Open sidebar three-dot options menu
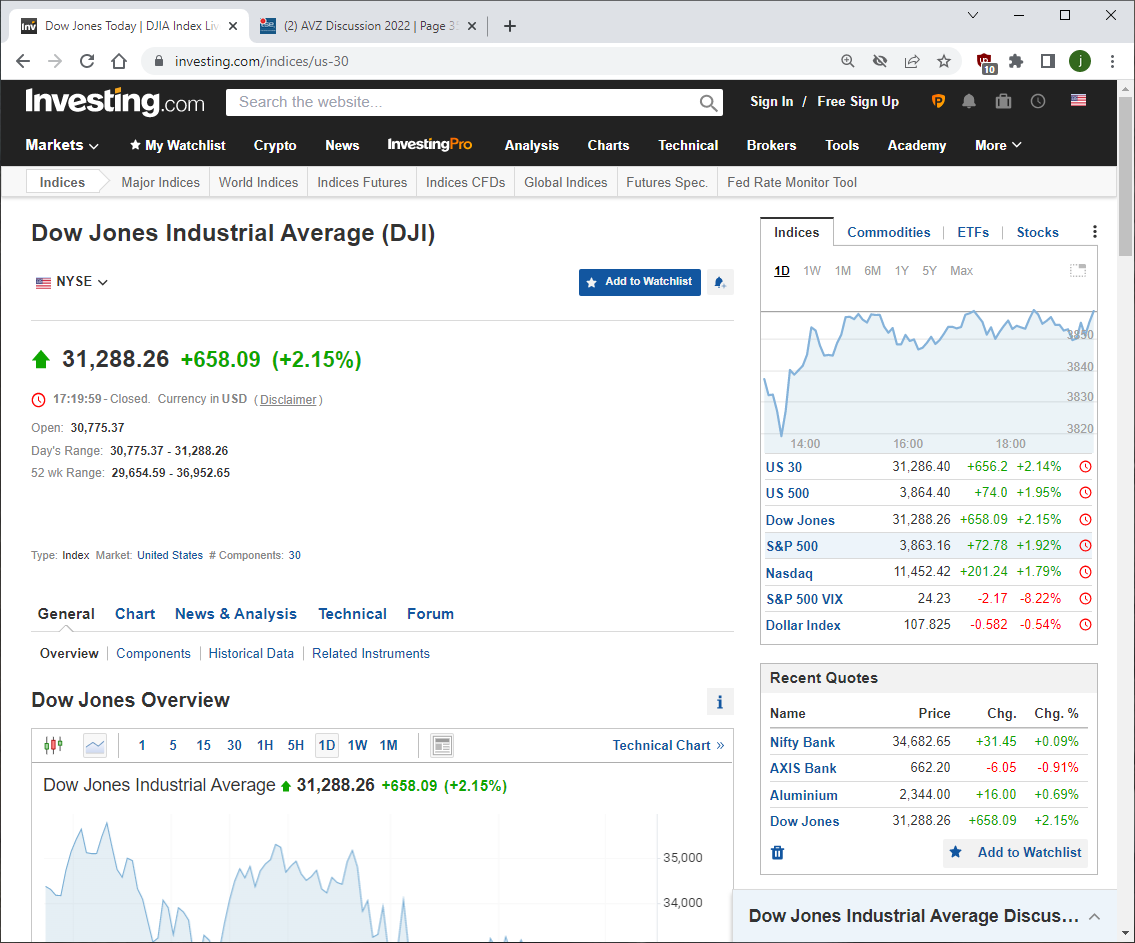 (x=1094, y=232)
